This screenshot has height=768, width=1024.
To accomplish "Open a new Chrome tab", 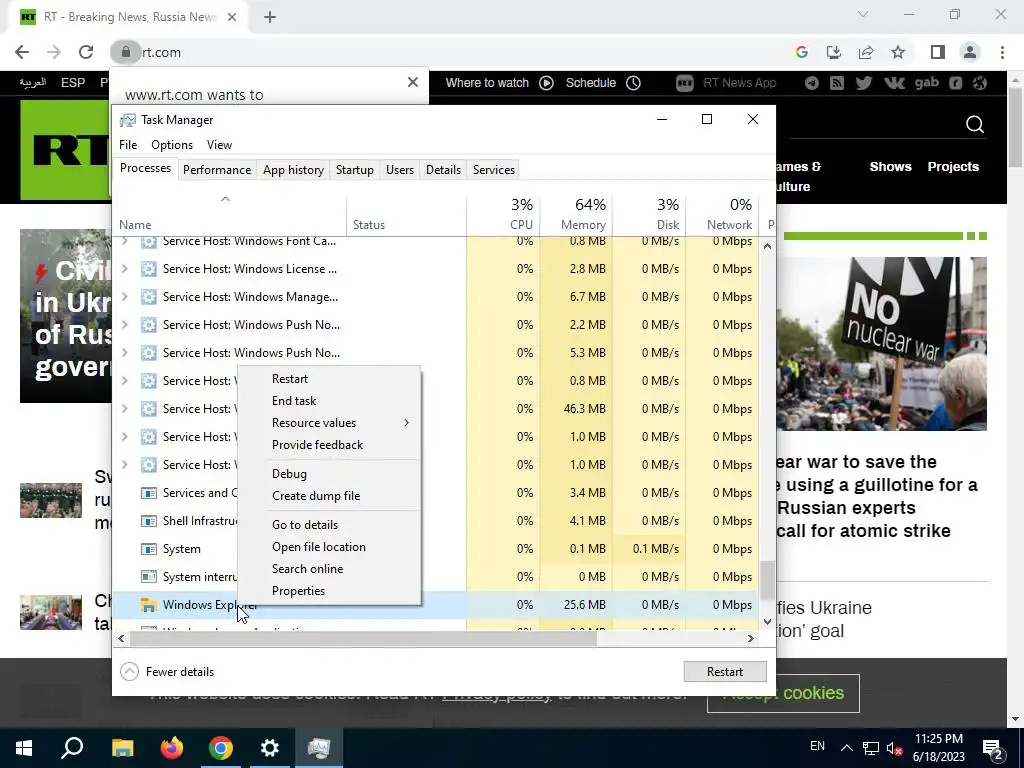I will tap(270, 17).
